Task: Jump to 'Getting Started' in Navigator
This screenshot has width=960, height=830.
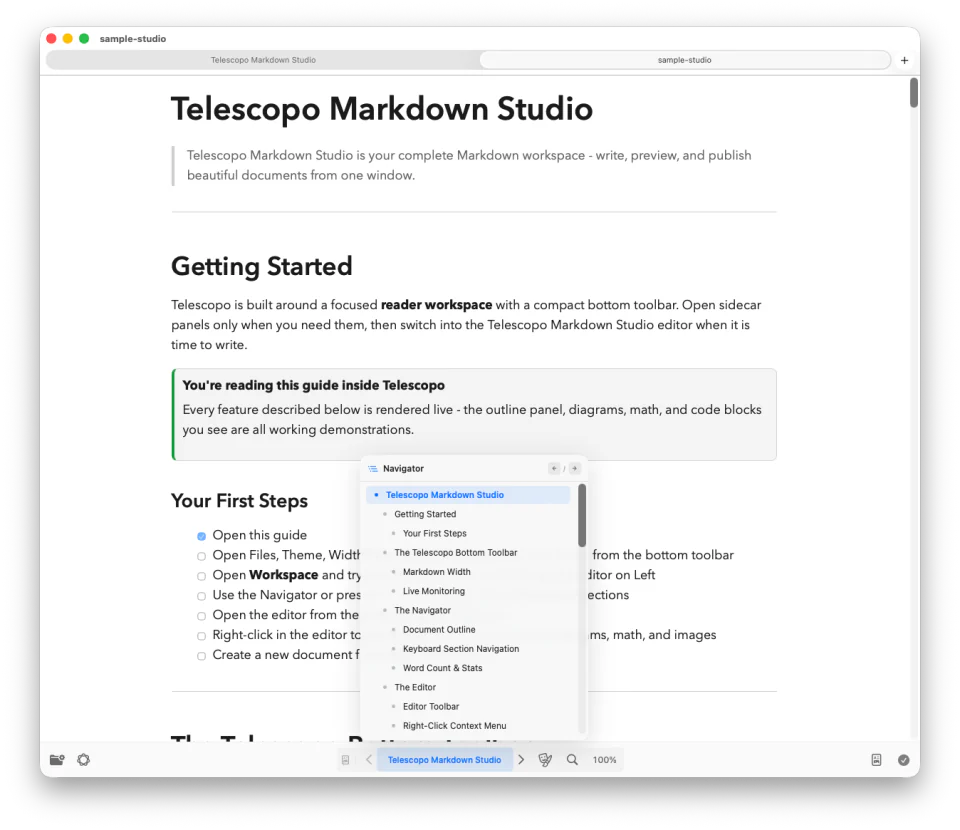Action: [x=425, y=514]
